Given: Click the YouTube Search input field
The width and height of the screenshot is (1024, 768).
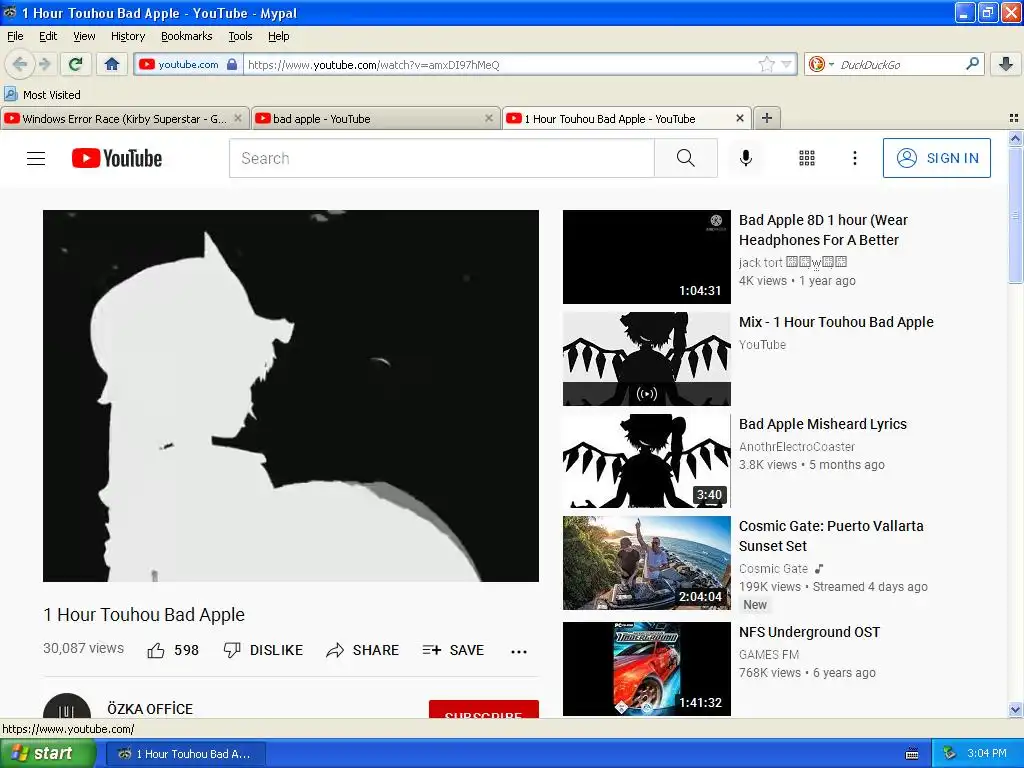Looking at the screenshot, I should [441, 158].
